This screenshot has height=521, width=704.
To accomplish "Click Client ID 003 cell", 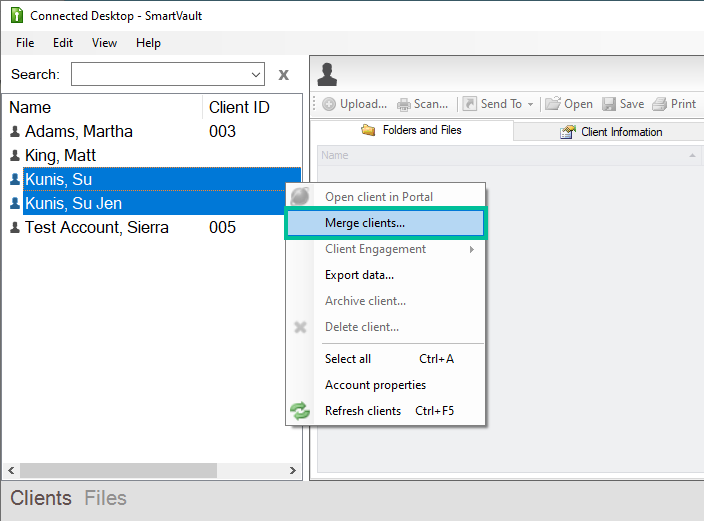I will [222, 131].
